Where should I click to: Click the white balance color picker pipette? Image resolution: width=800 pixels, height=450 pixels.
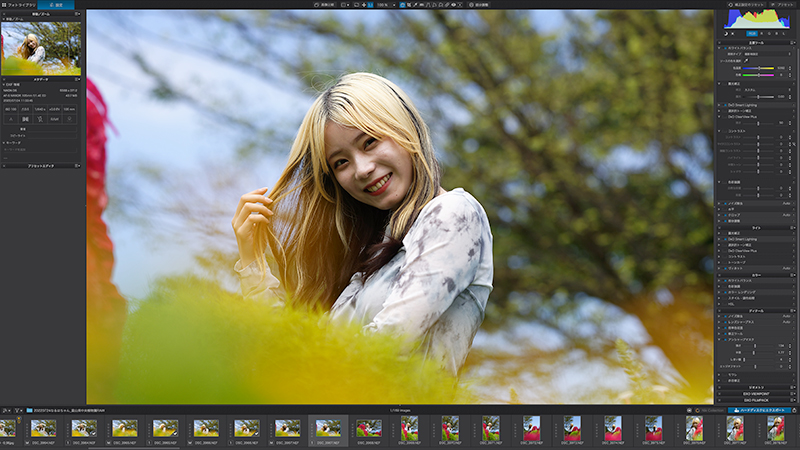pyautogui.click(x=746, y=61)
